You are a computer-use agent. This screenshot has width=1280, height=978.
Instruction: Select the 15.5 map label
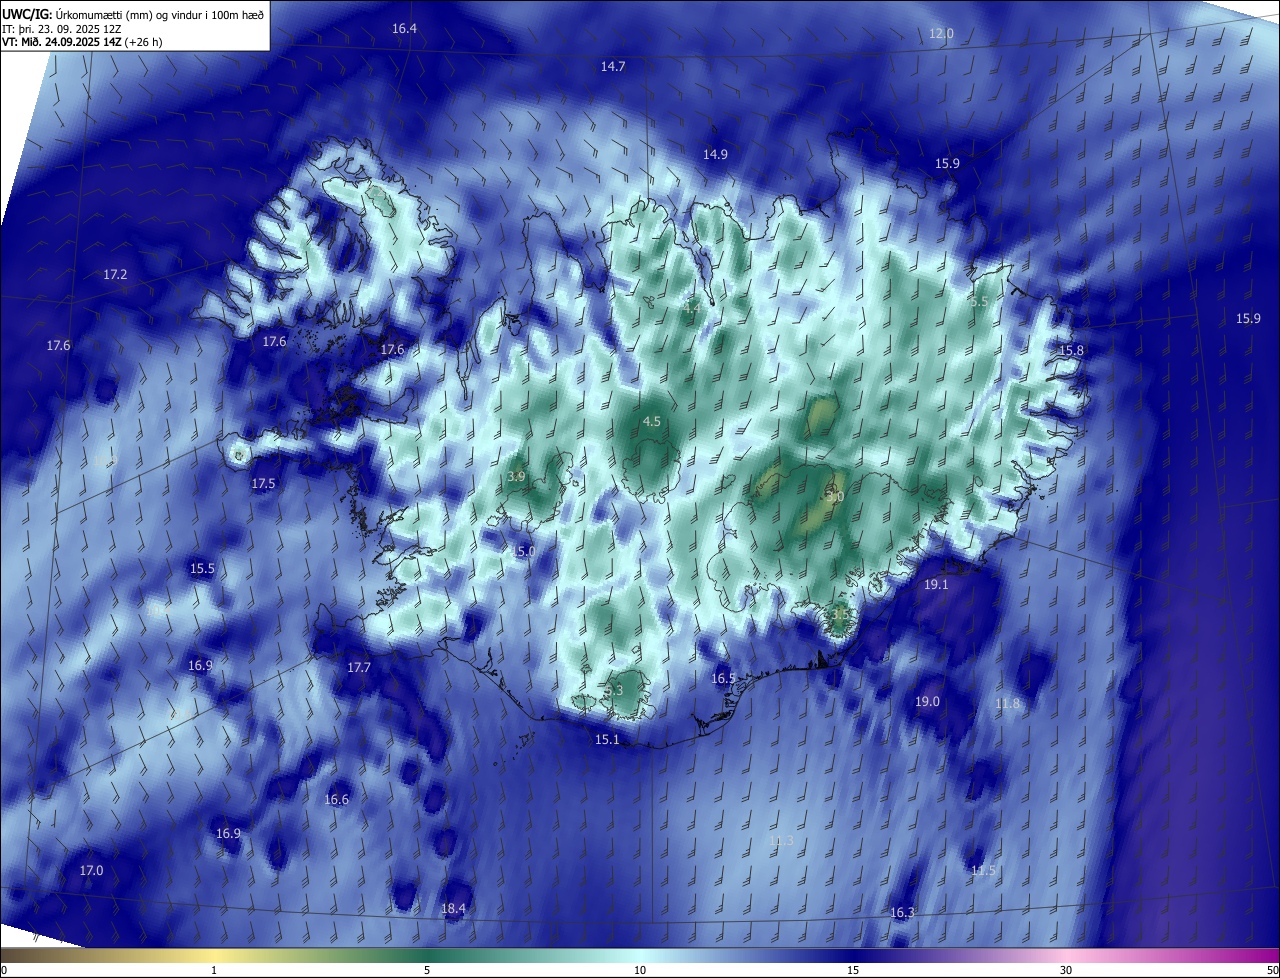click(x=202, y=569)
